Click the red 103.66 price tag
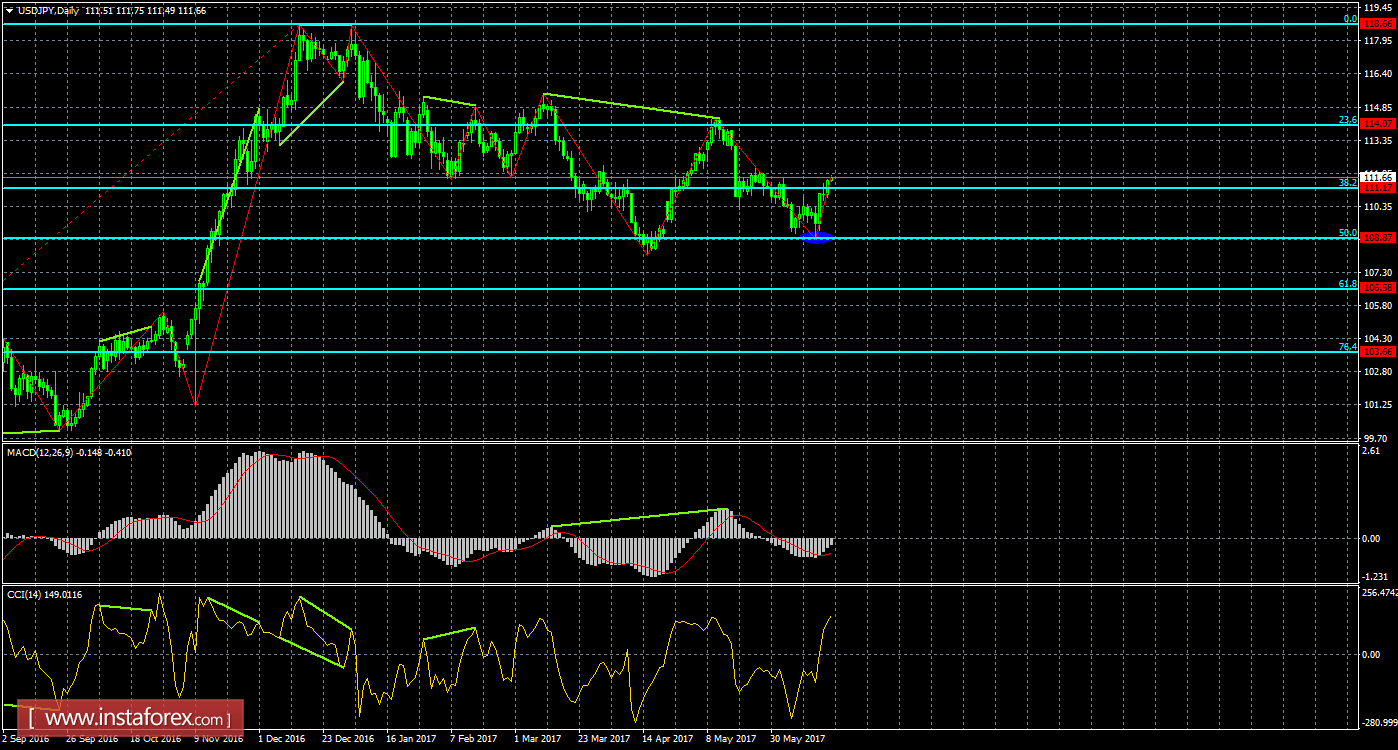 point(1379,352)
